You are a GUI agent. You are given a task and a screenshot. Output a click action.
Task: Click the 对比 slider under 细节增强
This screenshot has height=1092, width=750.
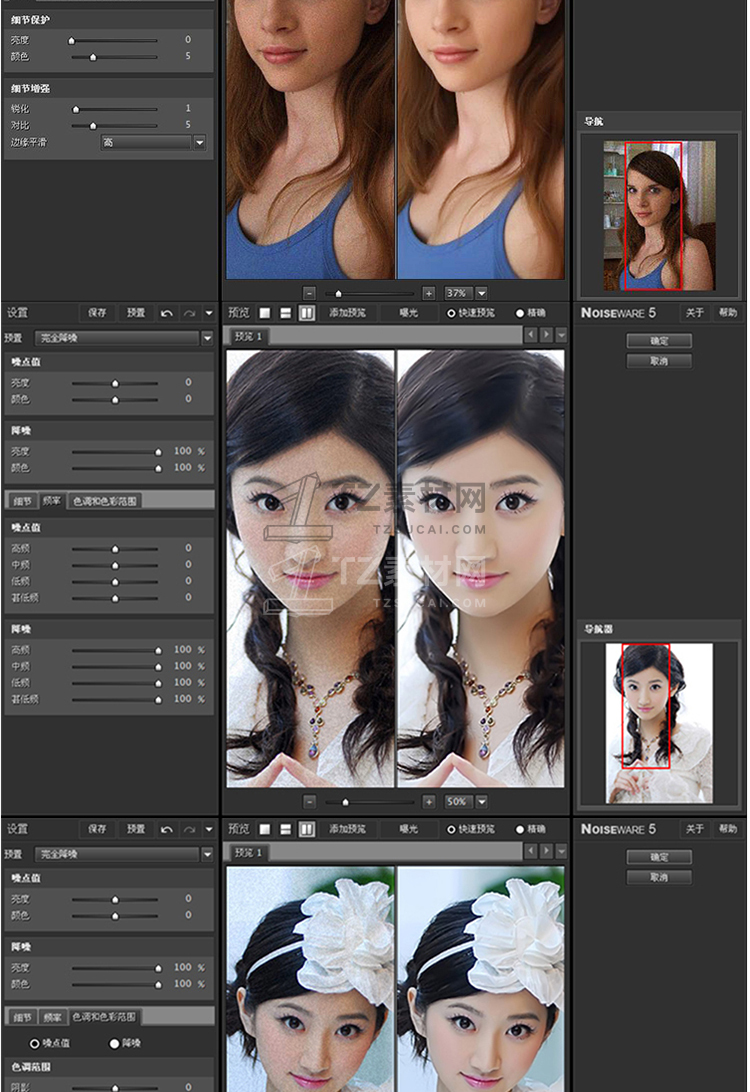pyautogui.click(x=115, y=126)
